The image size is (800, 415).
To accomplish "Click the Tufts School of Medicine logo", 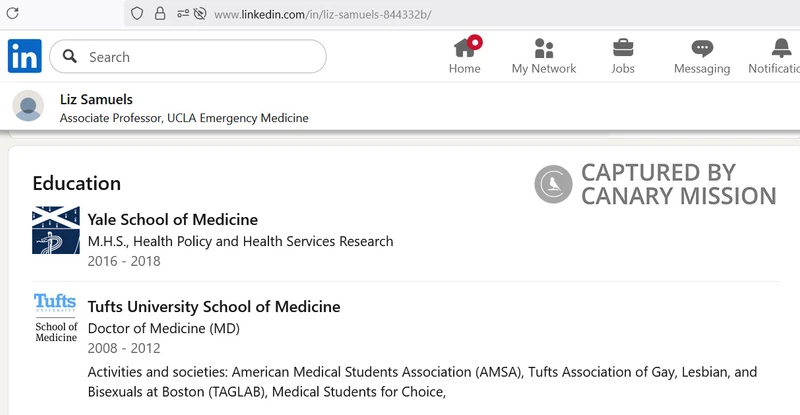I will point(56,318).
